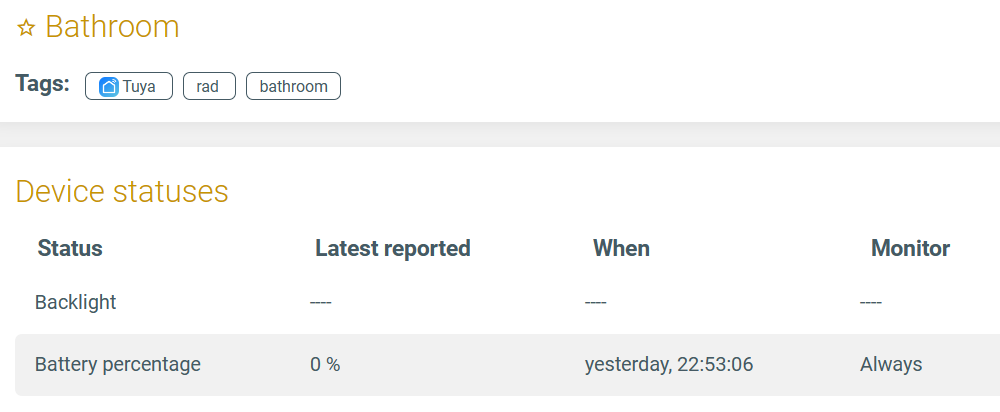Click Backlight's When dashes
Screen dimensions: 1000x412
[596, 302]
